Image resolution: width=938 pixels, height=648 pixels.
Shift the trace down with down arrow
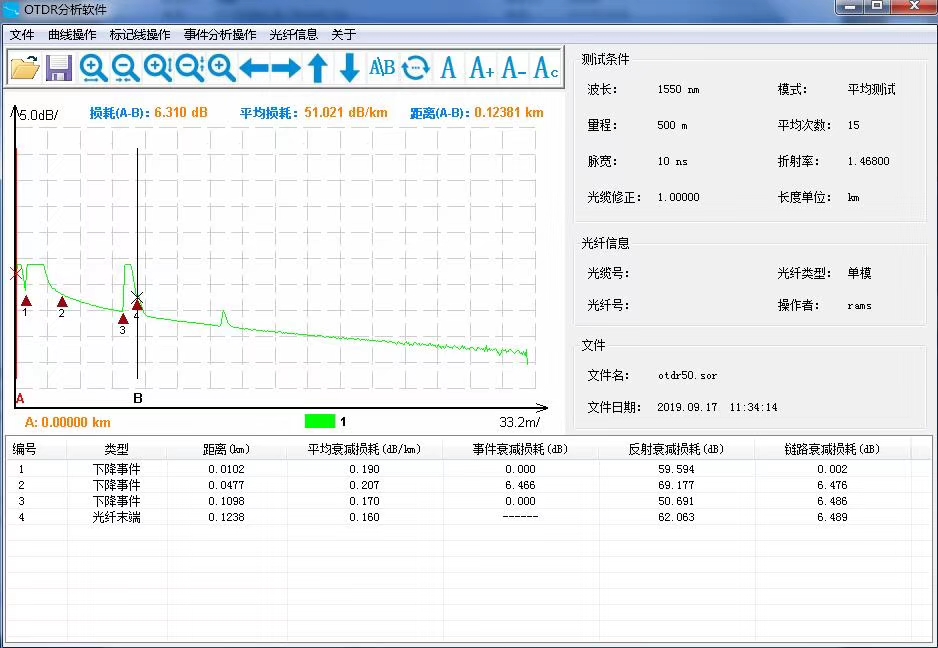coord(350,68)
